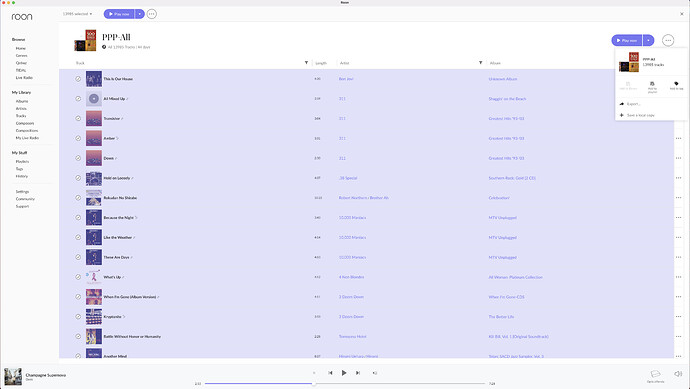
Task: Open Playlists under My Stuff
Action: pyautogui.click(x=22, y=161)
